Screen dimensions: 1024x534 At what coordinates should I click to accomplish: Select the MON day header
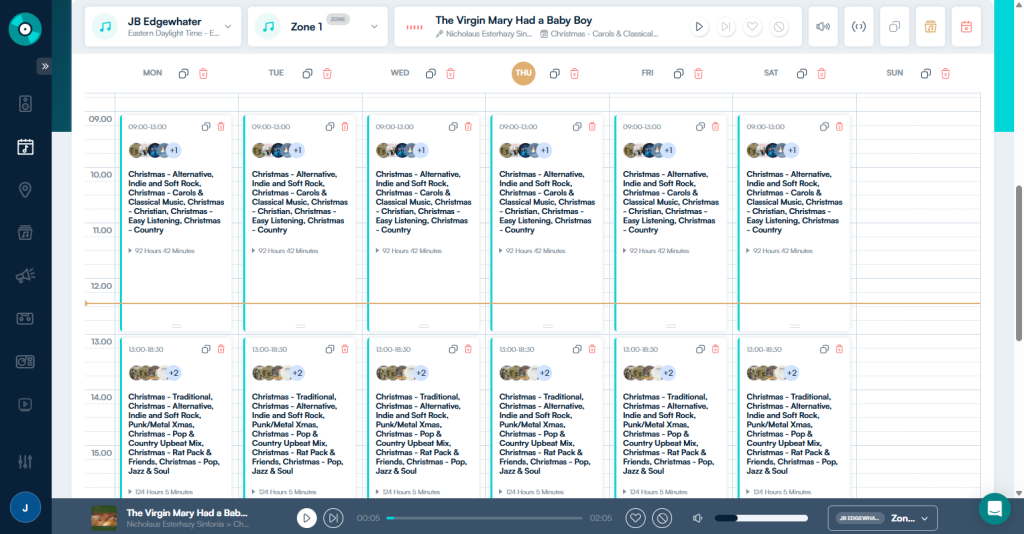tap(152, 73)
